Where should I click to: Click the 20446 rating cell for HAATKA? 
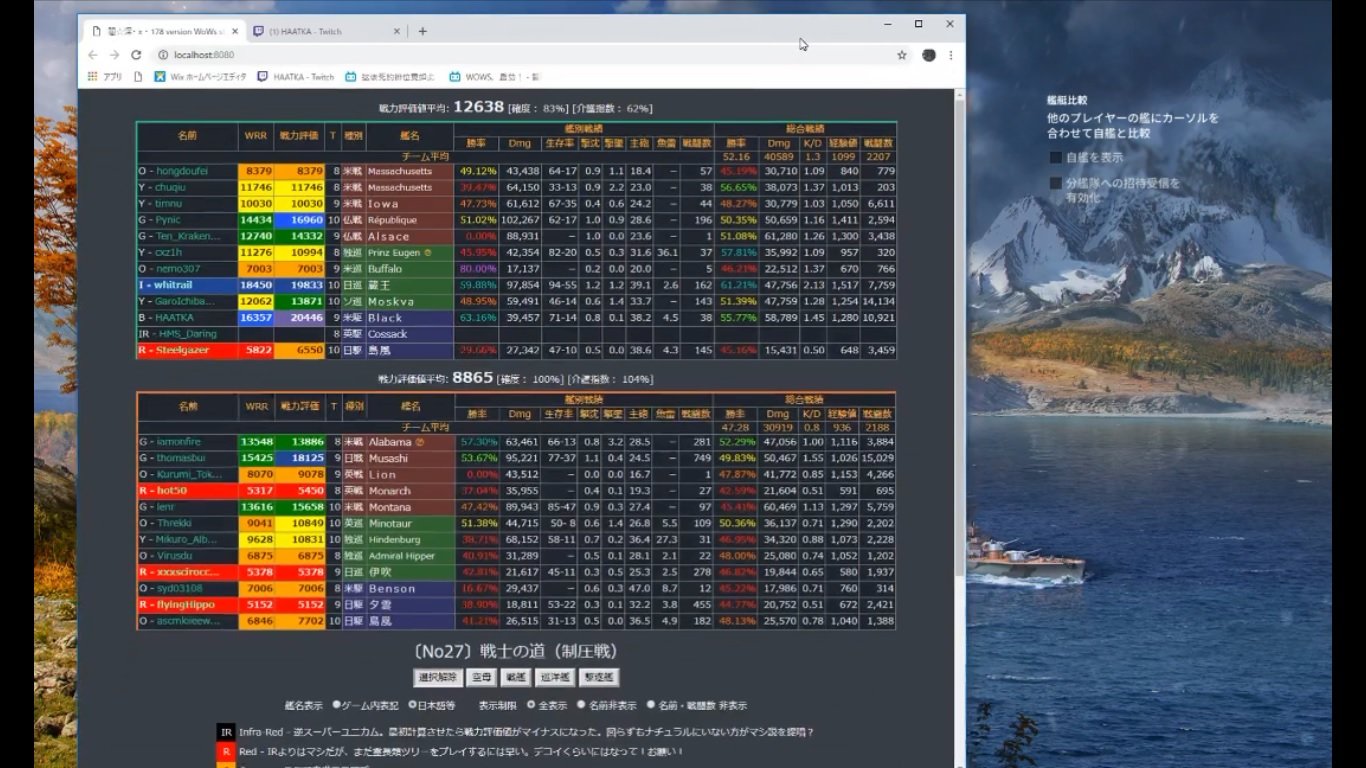point(300,318)
